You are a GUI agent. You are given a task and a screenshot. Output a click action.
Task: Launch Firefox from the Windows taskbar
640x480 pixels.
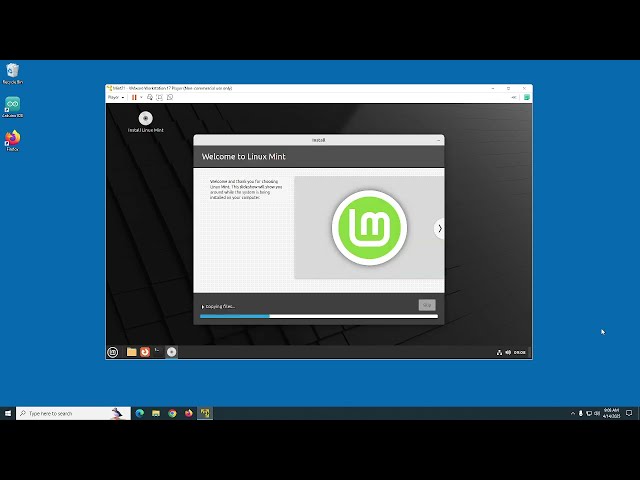[x=189, y=413]
